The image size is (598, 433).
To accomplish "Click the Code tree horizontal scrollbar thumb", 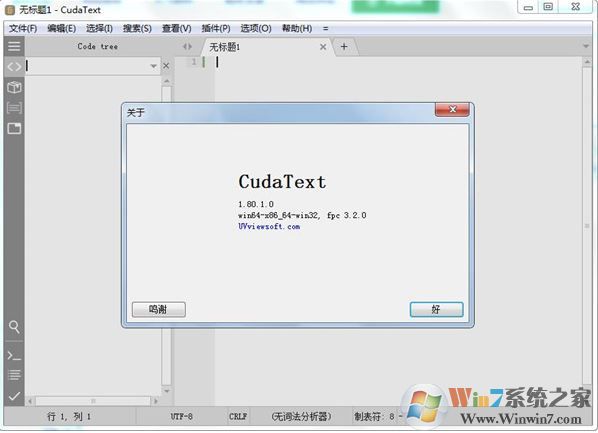I will tap(93, 401).
